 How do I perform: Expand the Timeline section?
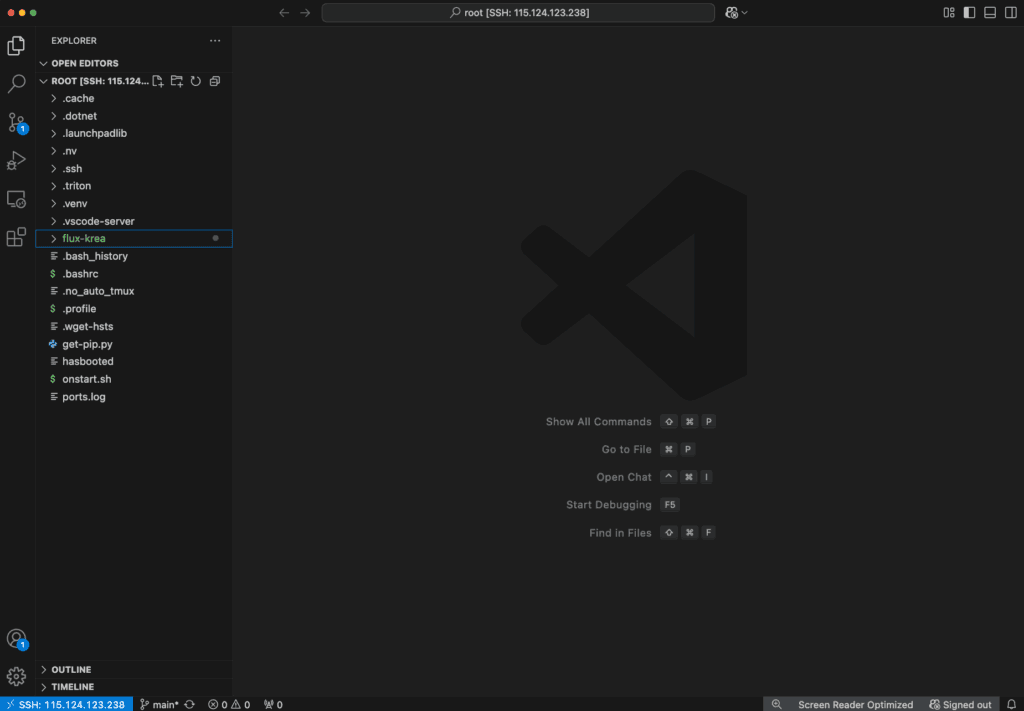134,687
